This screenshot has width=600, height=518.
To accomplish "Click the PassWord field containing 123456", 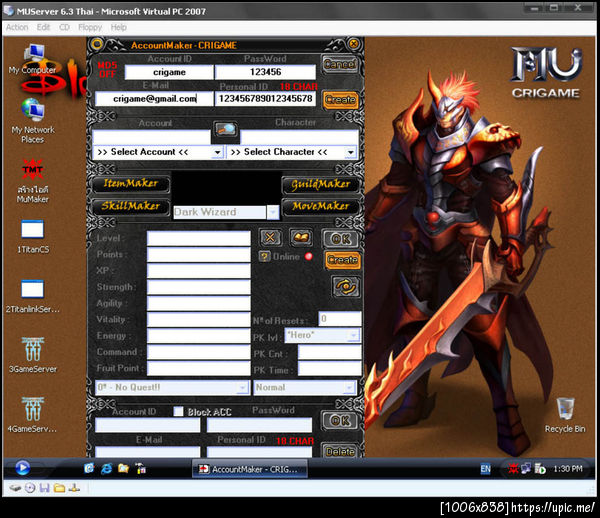I will click(266, 72).
